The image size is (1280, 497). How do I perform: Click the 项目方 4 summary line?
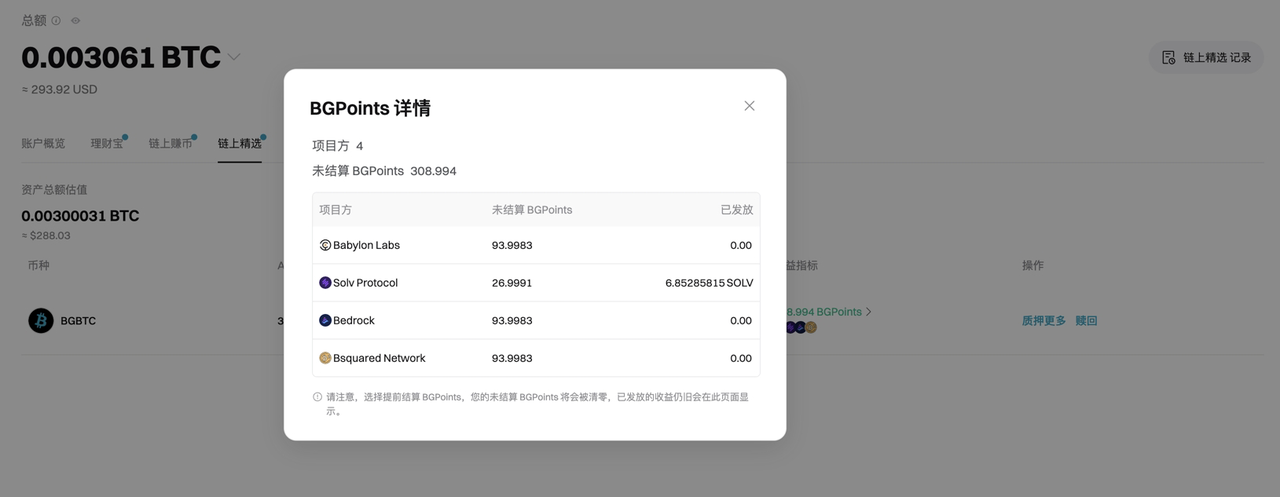click(338, 146)
